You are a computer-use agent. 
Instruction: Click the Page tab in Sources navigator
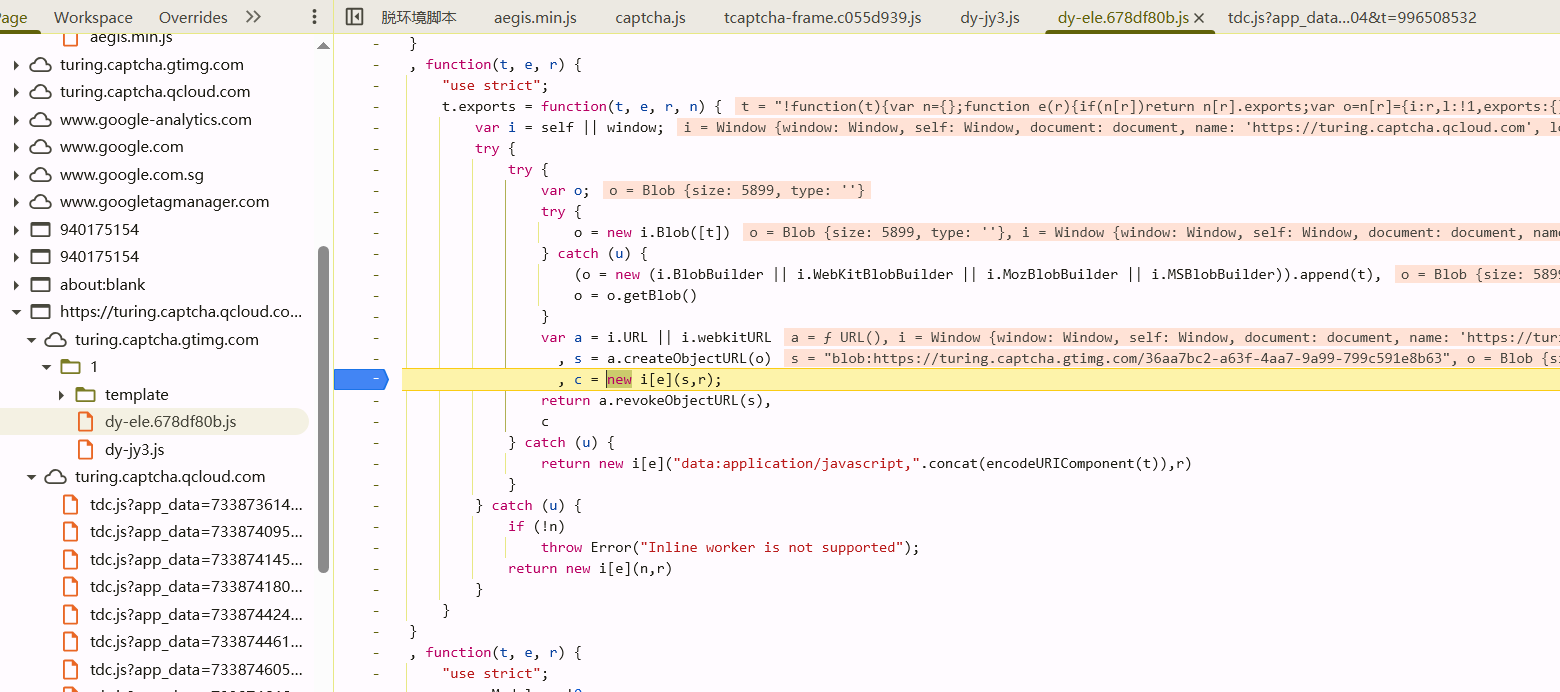[x=14, y=17]
